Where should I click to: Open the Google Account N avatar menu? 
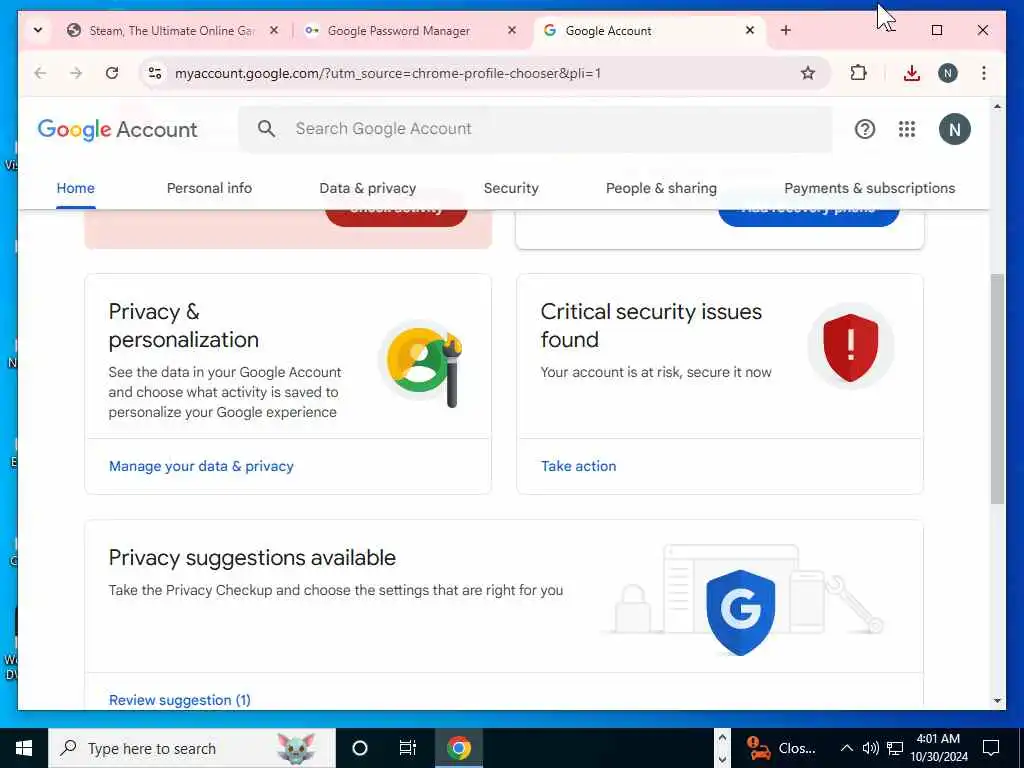coord(954,129)
